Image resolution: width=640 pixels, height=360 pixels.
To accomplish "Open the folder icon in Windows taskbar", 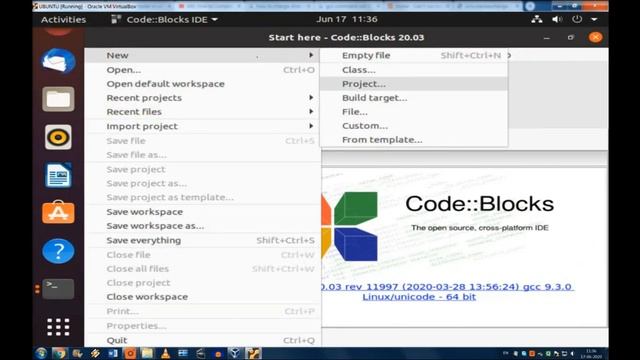I will click(x=147, y=353).
